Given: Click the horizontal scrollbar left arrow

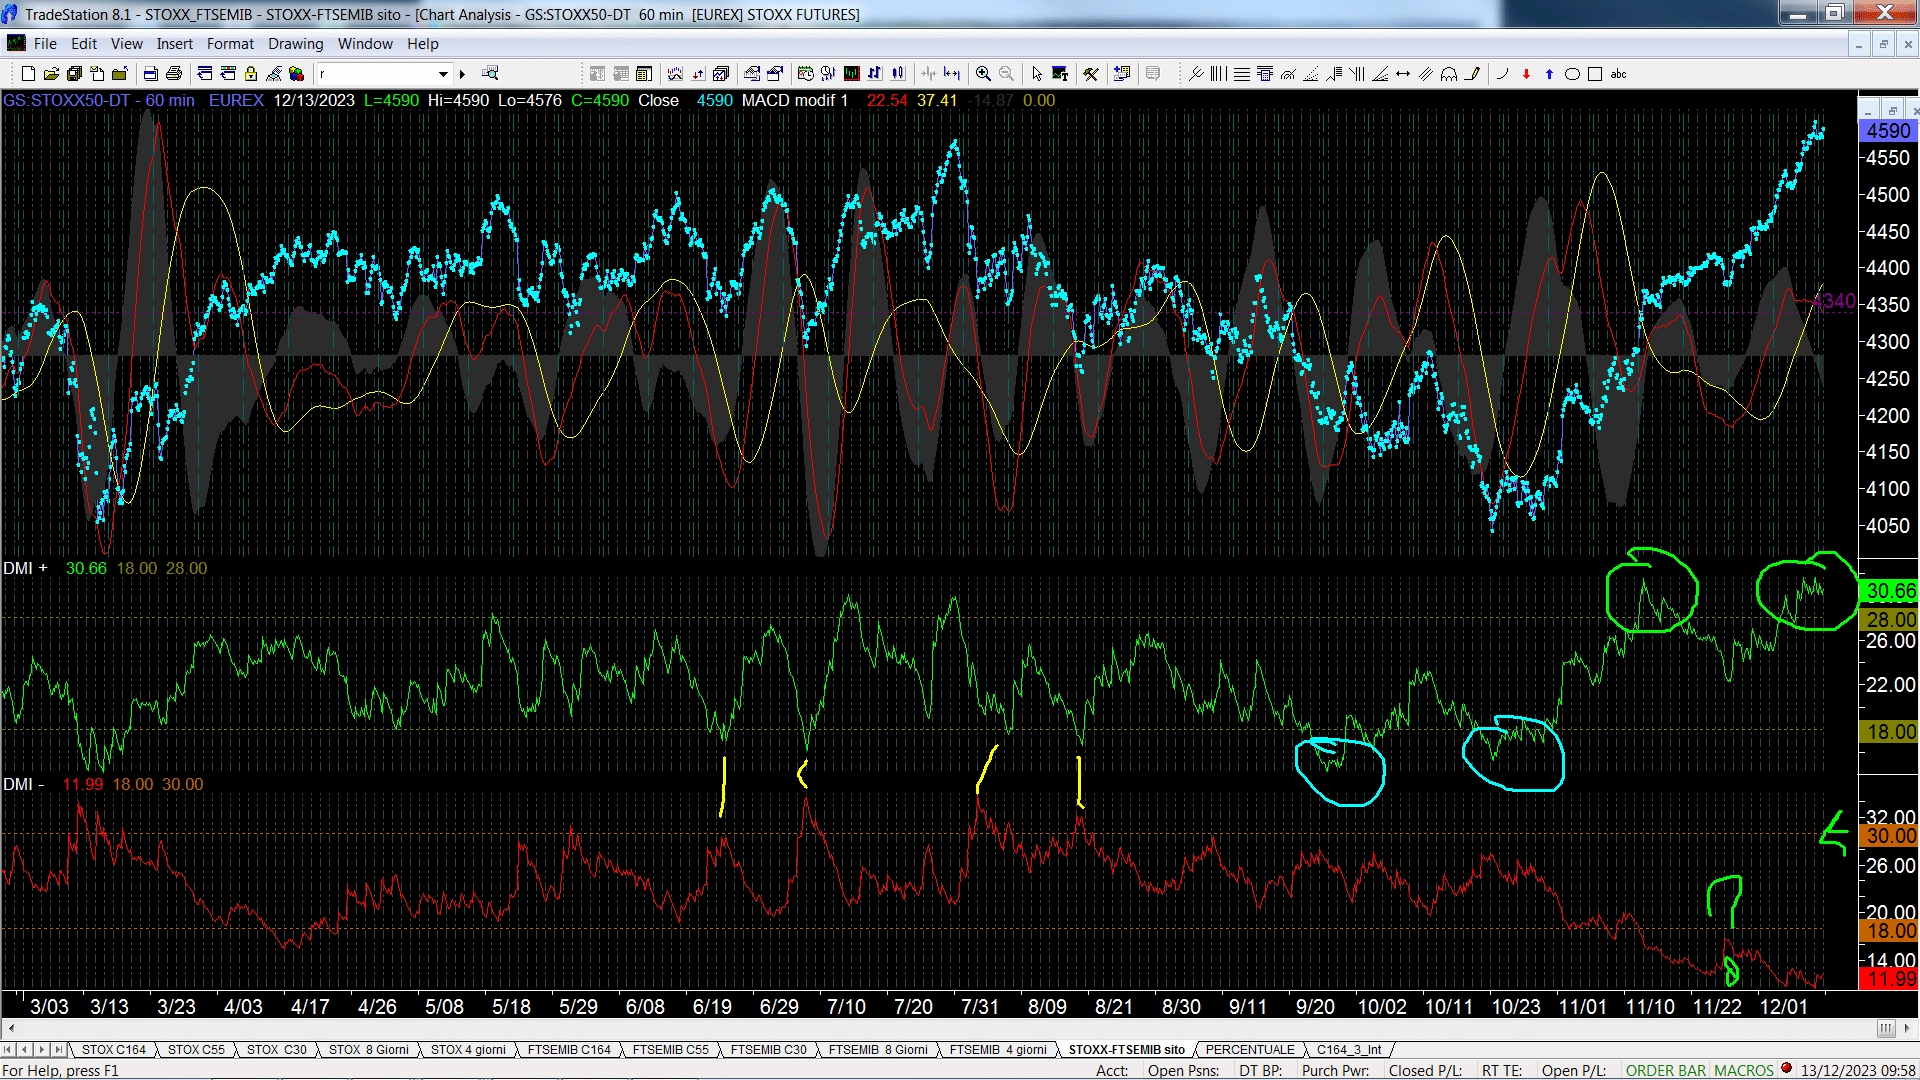Looking at the screenshot, I should pos(11,1028).
